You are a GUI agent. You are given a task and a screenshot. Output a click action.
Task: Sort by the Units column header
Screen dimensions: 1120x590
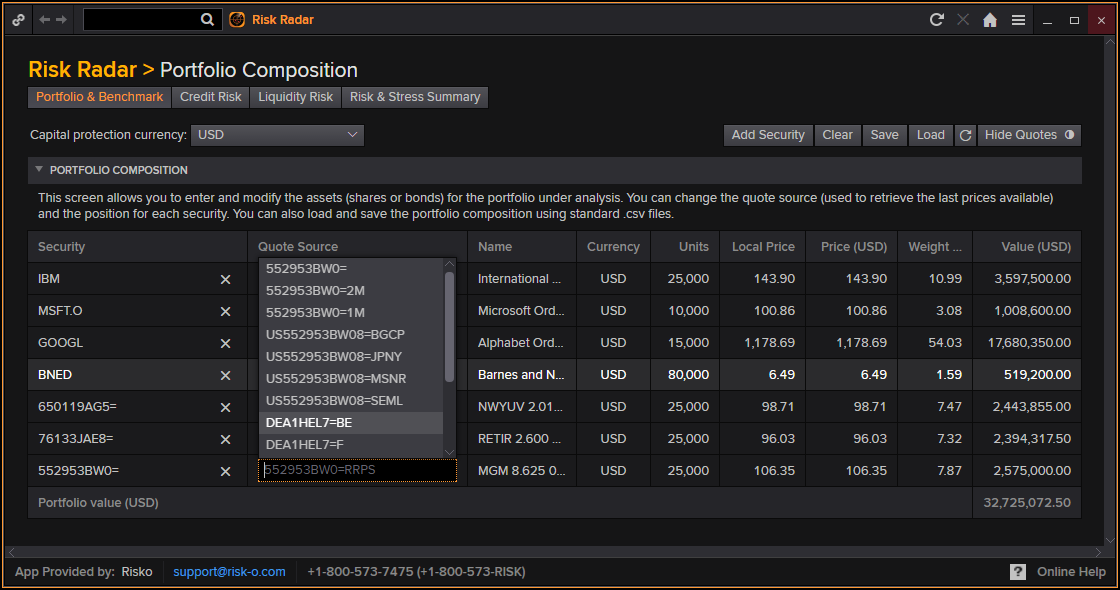685,246
